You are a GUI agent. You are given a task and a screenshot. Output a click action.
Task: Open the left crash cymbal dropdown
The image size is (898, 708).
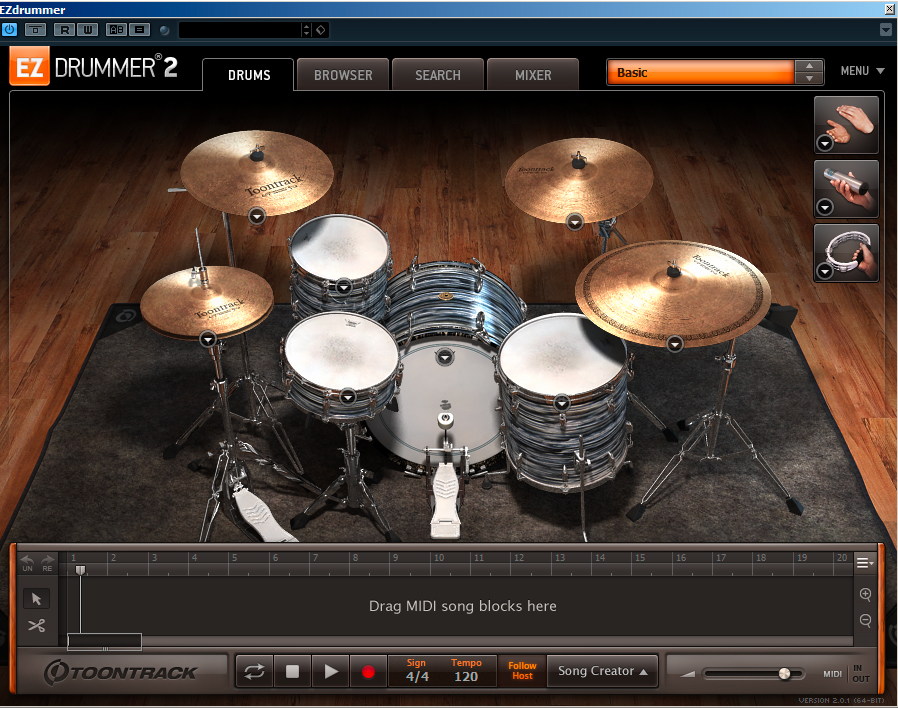click(257, 216)
